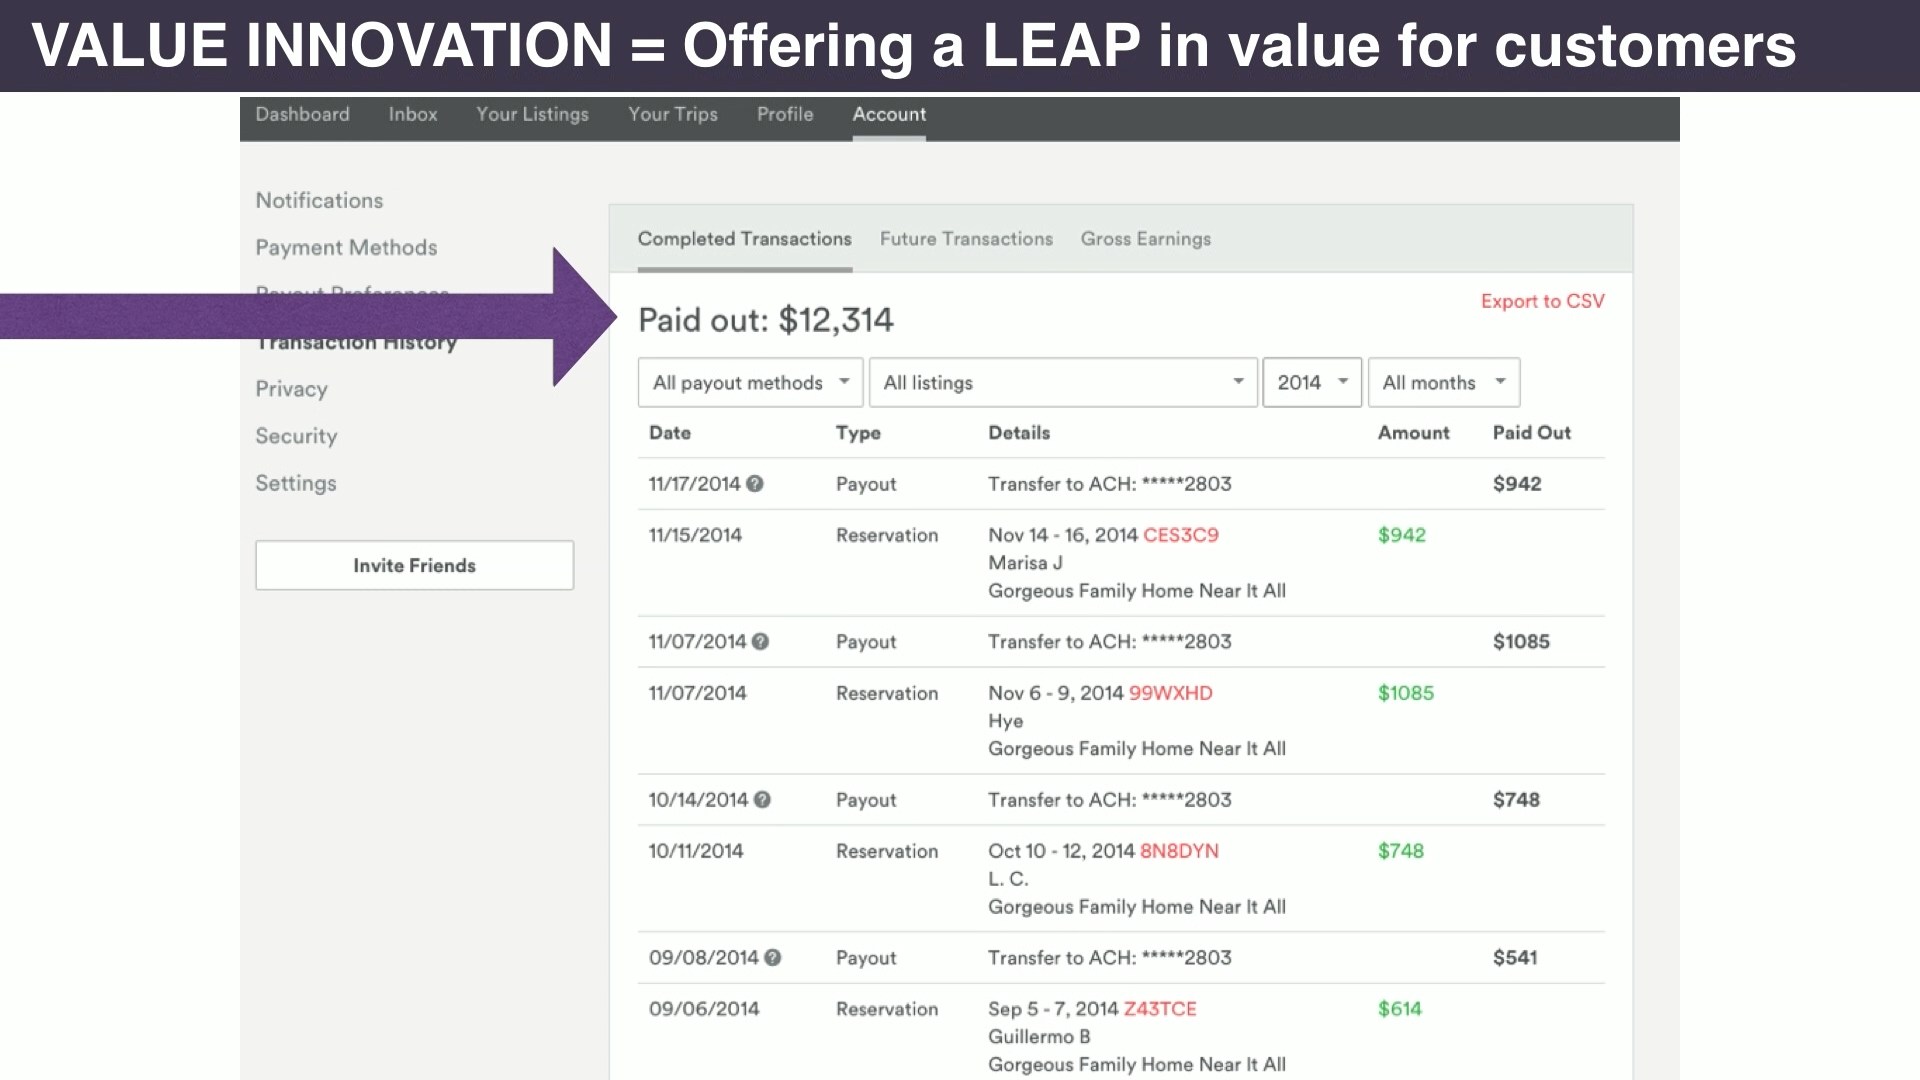Switch to Future Transactions tab
The width and height of the screenshot is (1920, 1080).
[x=966, y=239]
